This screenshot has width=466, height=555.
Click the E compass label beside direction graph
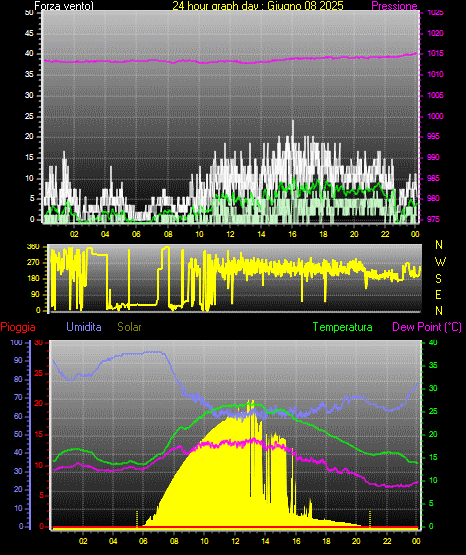click(438, 294)
